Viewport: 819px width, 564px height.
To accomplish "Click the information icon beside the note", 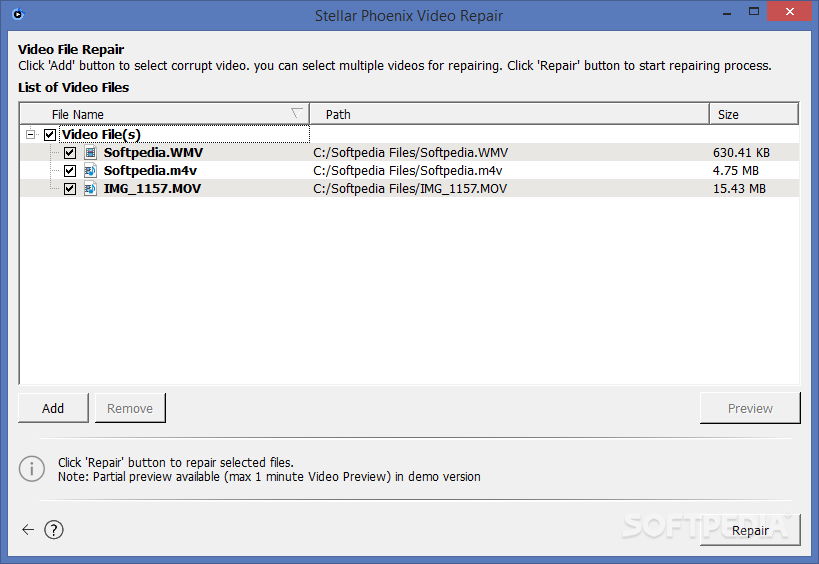I will pyautogui.click(x=32, y=469).
